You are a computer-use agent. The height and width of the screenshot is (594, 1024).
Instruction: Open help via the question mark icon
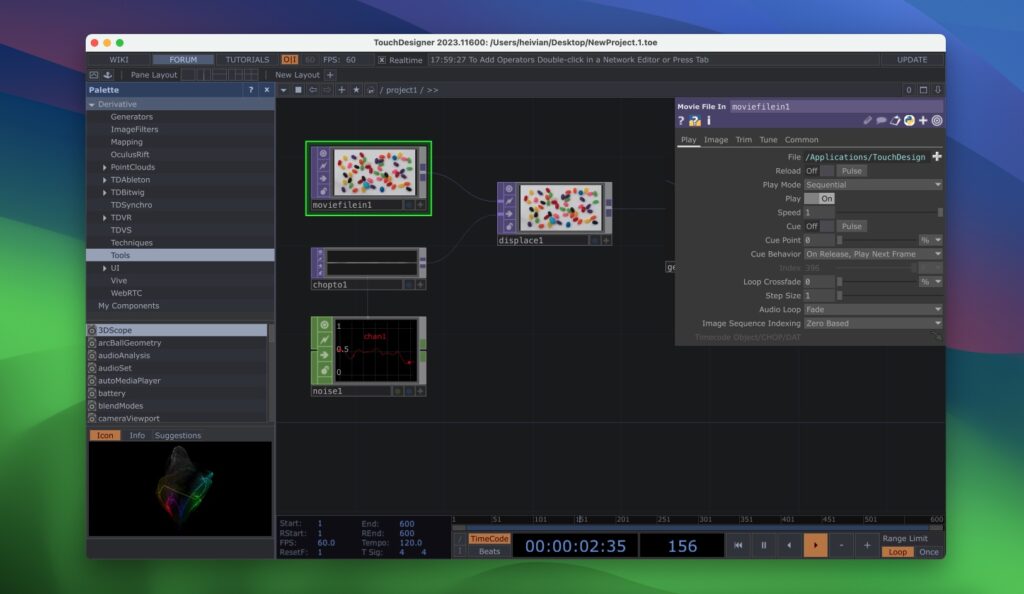[x=682, y=121]
